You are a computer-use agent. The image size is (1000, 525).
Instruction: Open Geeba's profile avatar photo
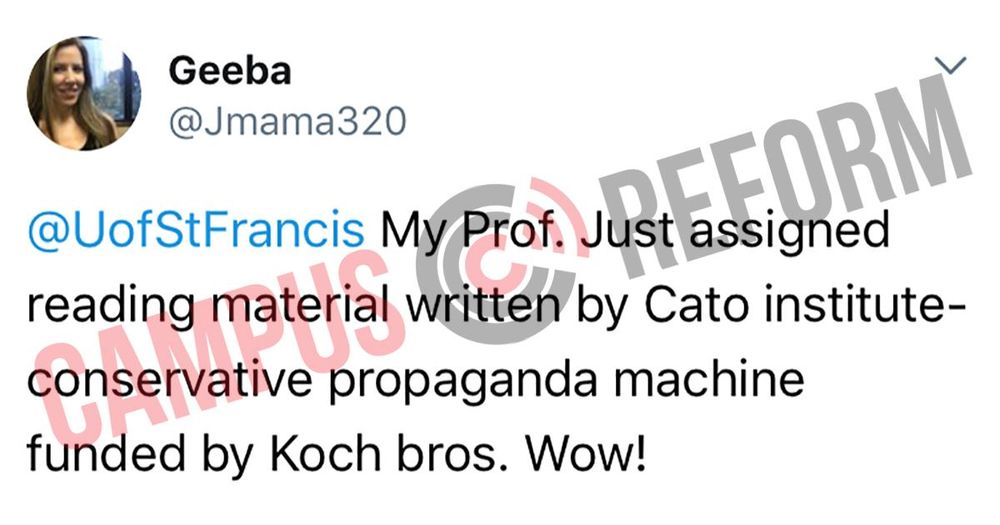(x=84, y=94)
